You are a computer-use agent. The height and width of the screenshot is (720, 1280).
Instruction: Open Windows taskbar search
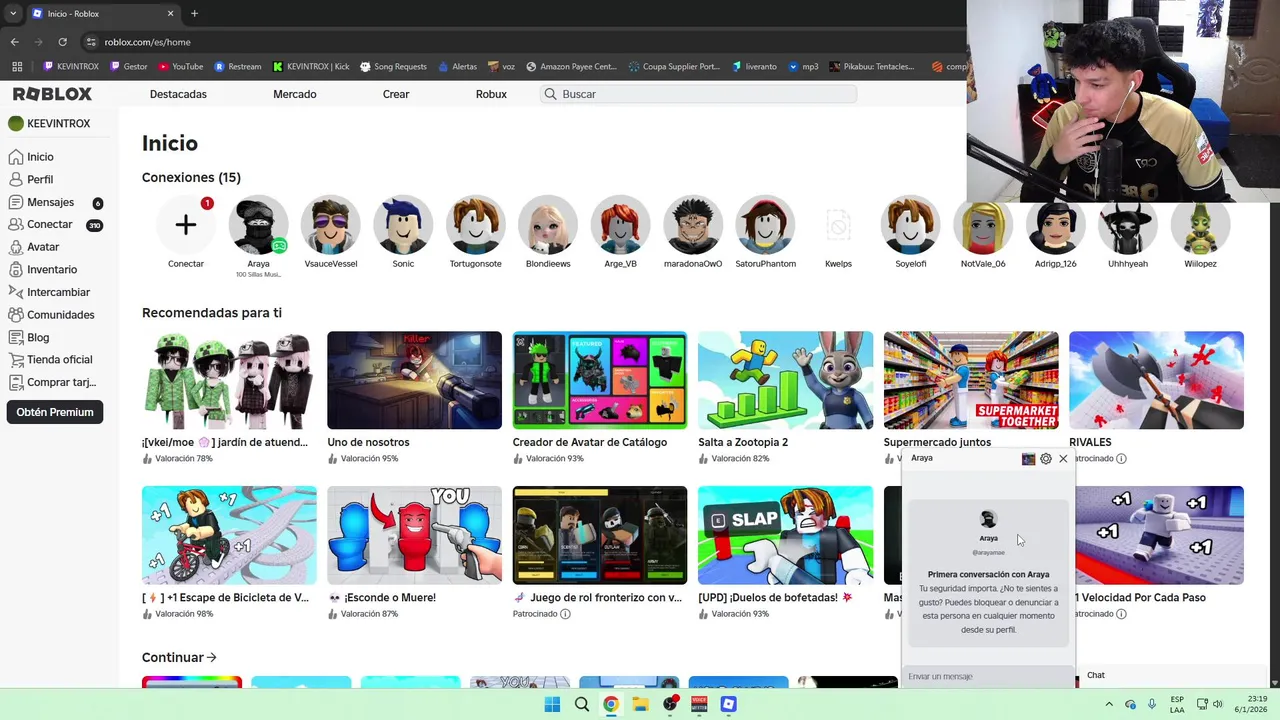(581, 704)
